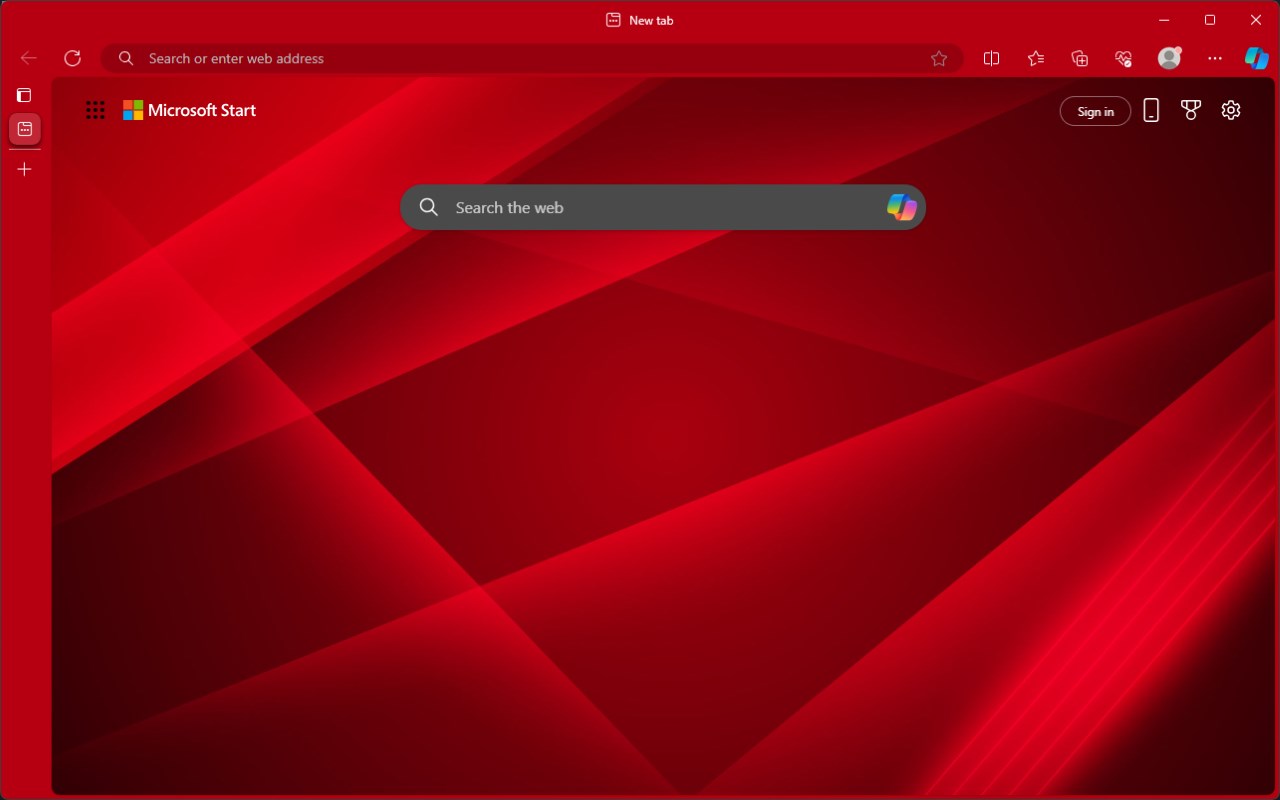Open the split screen view
Screen dimensions: 1280x800
click(x=991, y=58)
